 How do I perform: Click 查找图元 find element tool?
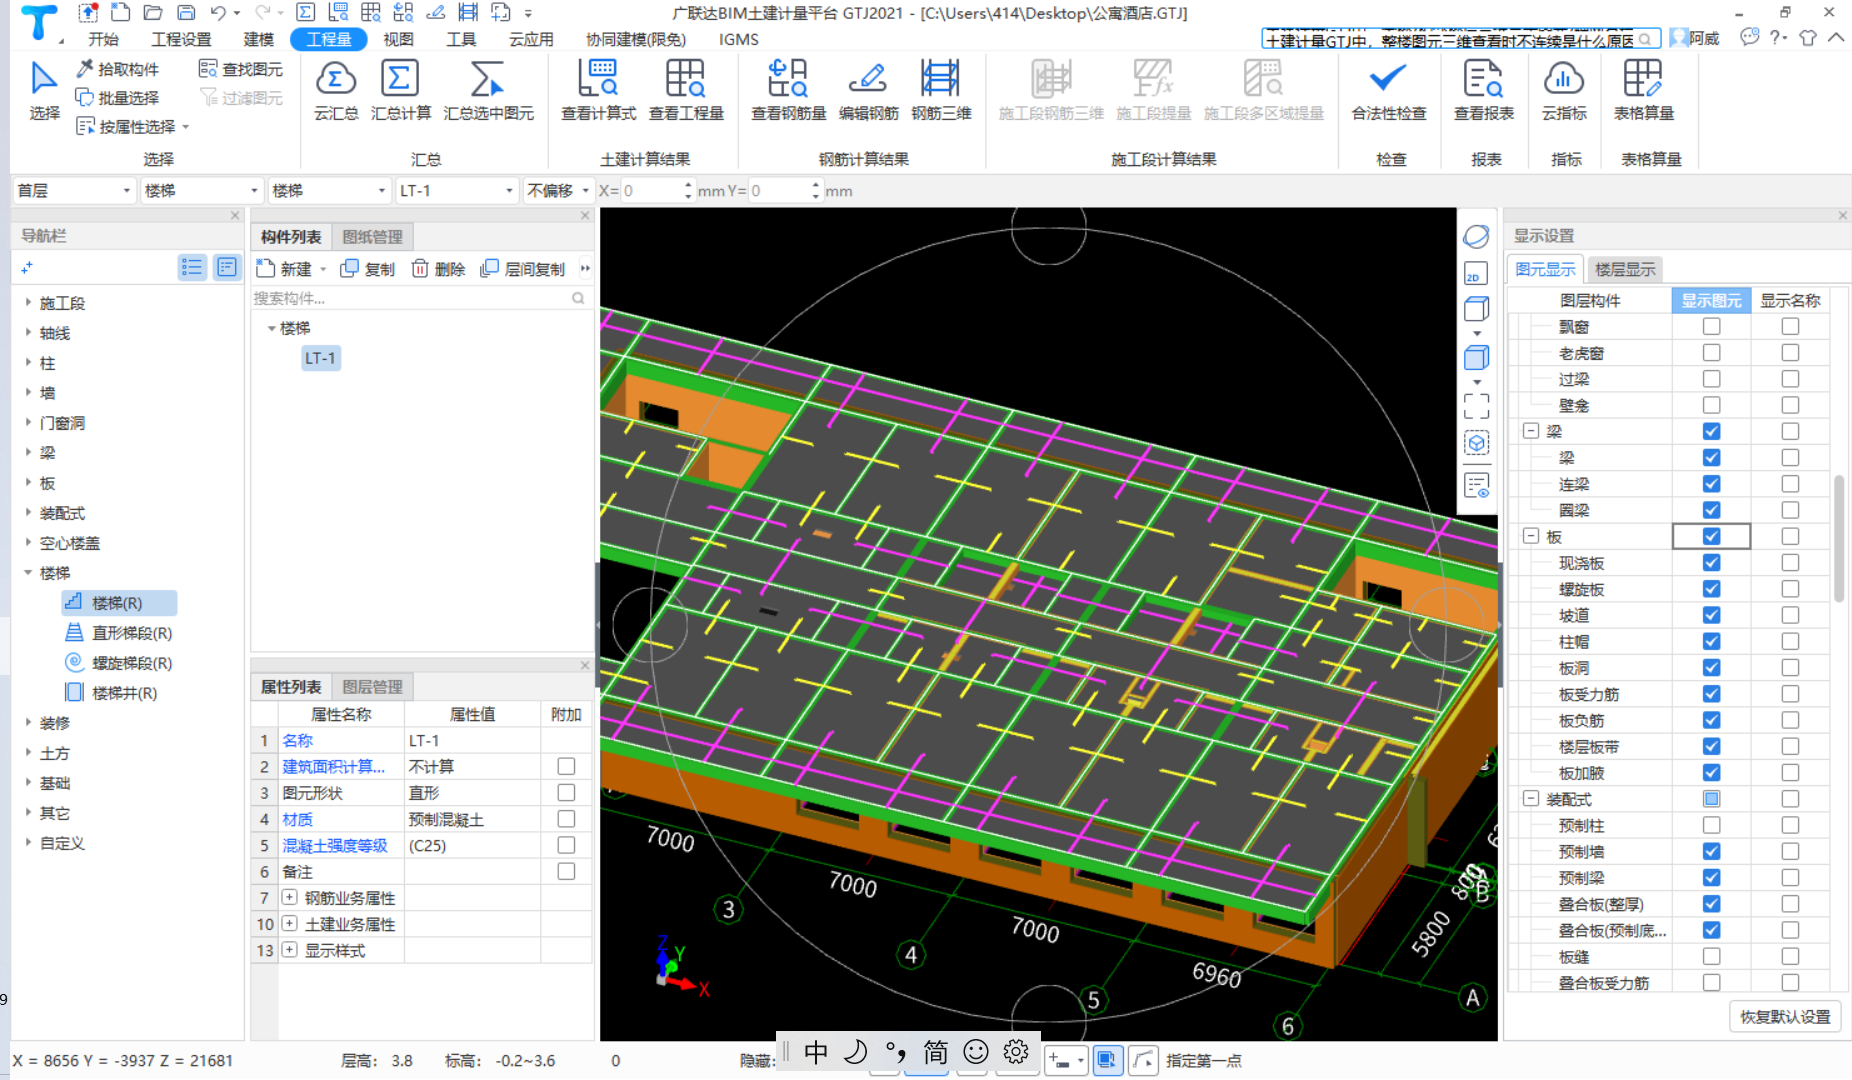pyautogui.click(x=241, y=69)
